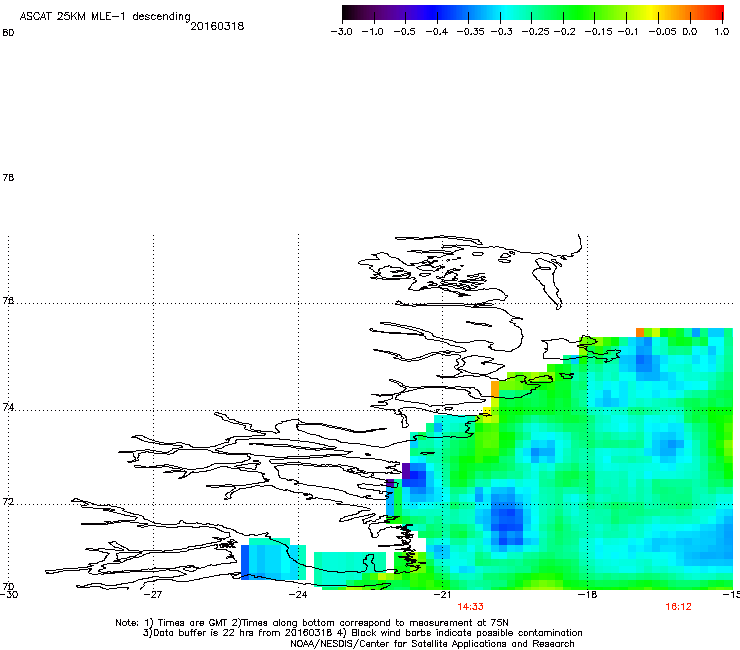Click the -0.25 color scale label
This screenshot has height=650, width=740.
tap(536, 32)
